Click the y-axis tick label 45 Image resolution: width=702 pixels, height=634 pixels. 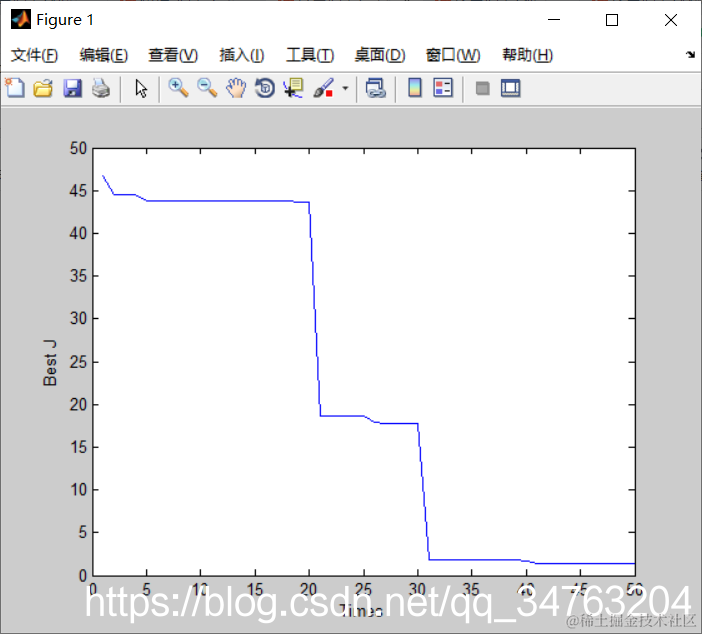(x=78, y=191)
